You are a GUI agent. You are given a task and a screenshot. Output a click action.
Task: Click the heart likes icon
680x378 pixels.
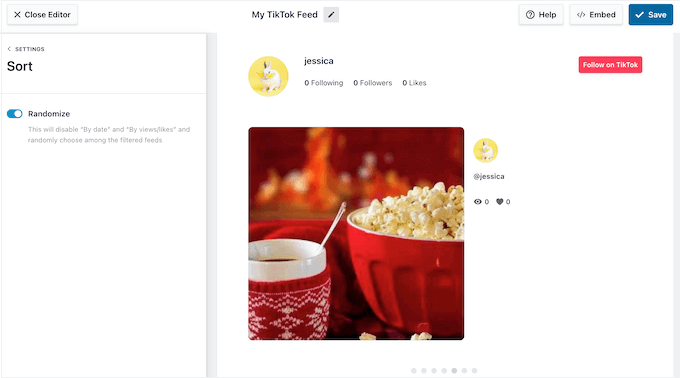coord(500,202)
